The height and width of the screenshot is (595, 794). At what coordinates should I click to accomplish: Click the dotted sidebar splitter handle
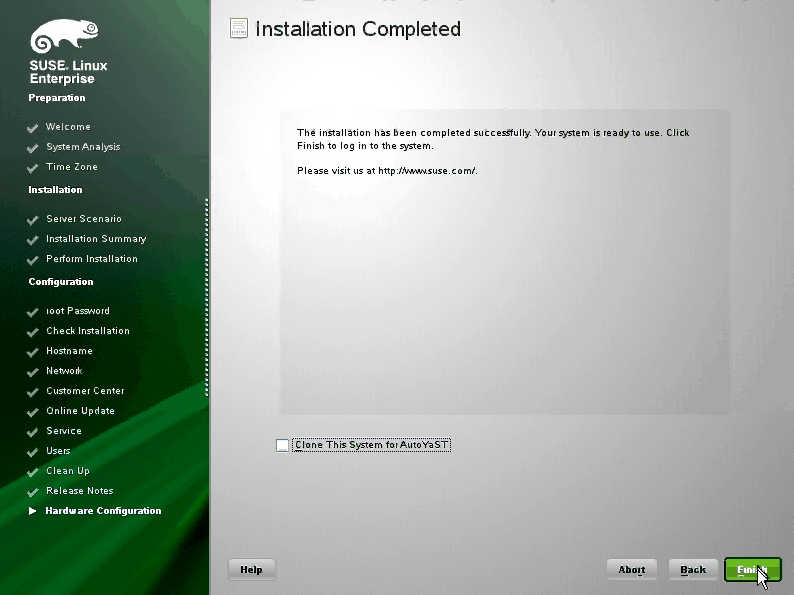click(x=207, y=297)
